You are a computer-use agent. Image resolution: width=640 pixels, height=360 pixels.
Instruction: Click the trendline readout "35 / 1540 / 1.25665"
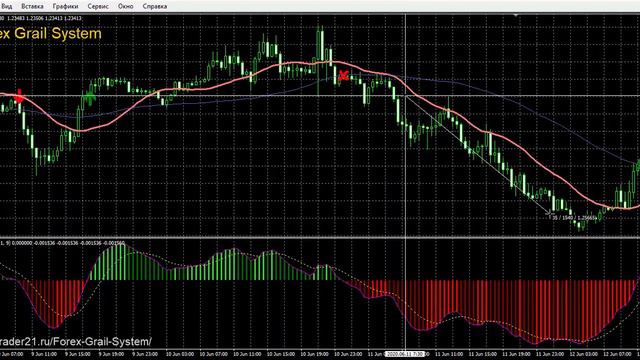575,218
